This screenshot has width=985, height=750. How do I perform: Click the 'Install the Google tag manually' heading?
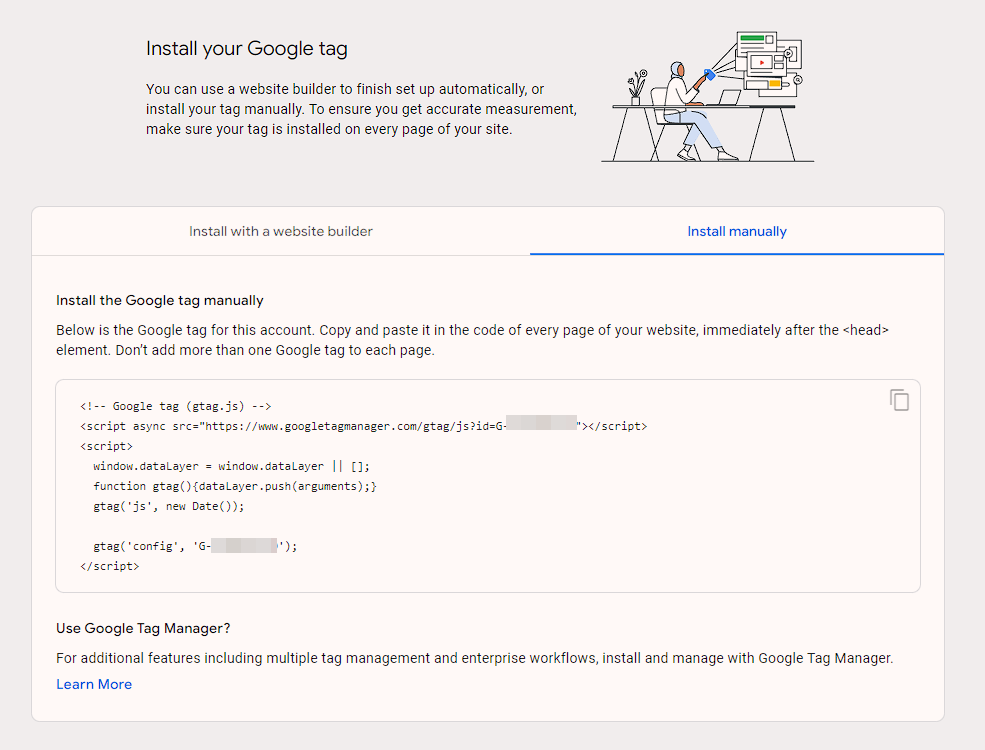point(160,300)
